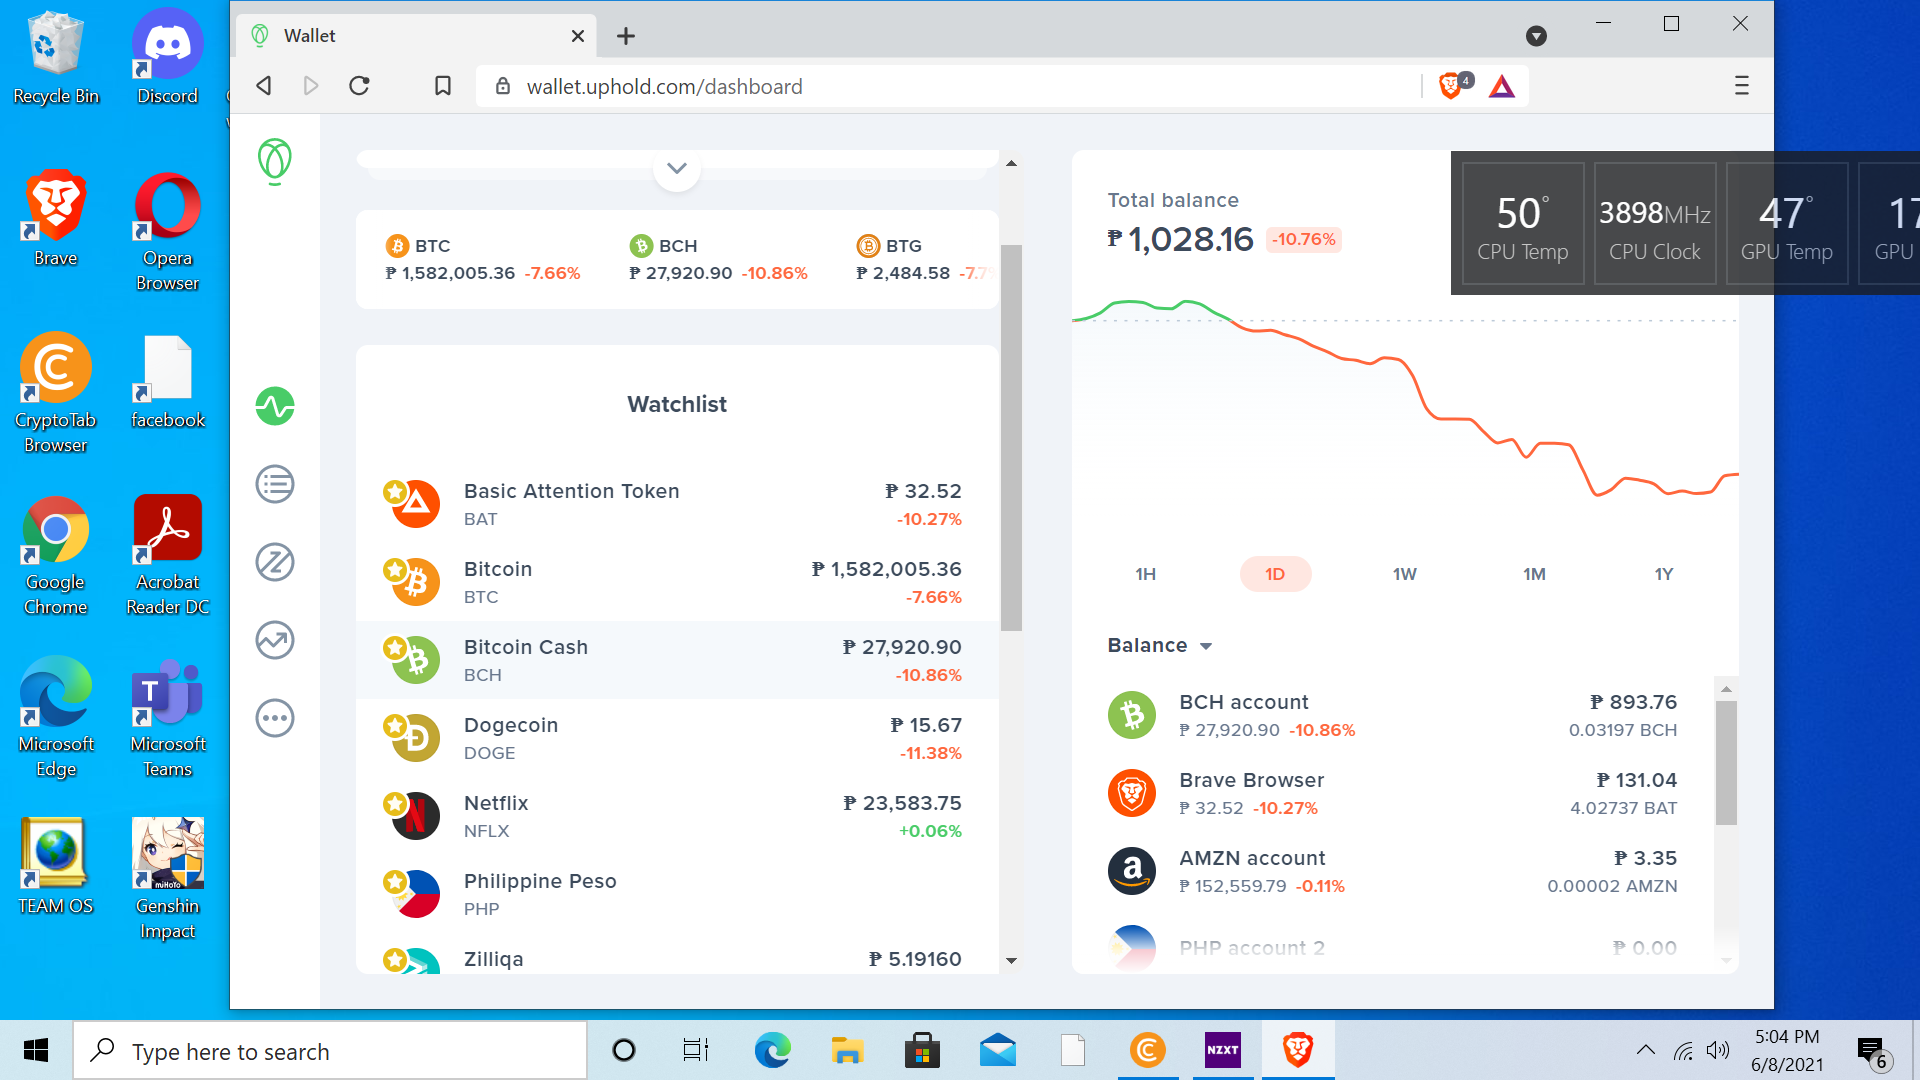Open a new browser tab
Viewport: 1920px width, 1080px height.
(x=626, y=36)
